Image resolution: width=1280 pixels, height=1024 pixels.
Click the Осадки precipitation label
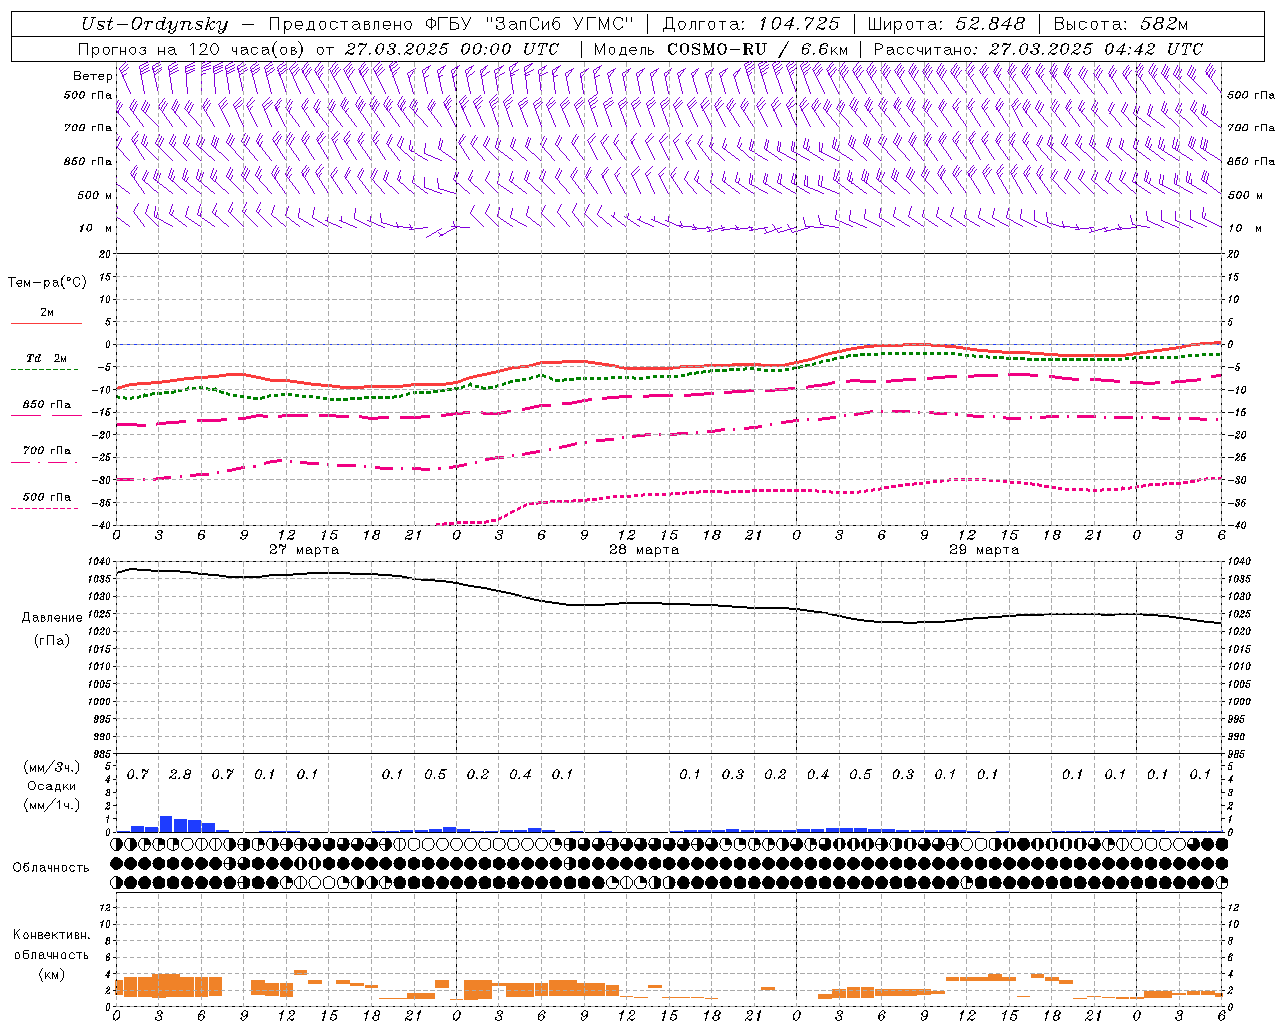pyautogui.click(x=51, y=786)
